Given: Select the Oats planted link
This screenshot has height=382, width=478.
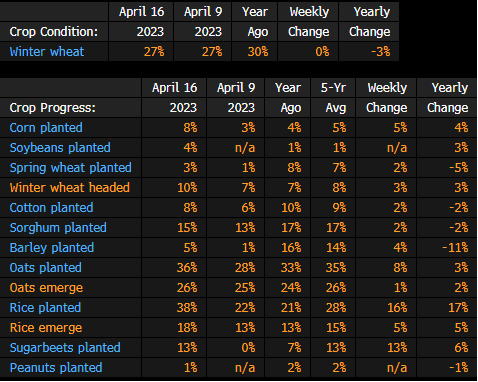Looking at the screenshot, I should 45,268.
